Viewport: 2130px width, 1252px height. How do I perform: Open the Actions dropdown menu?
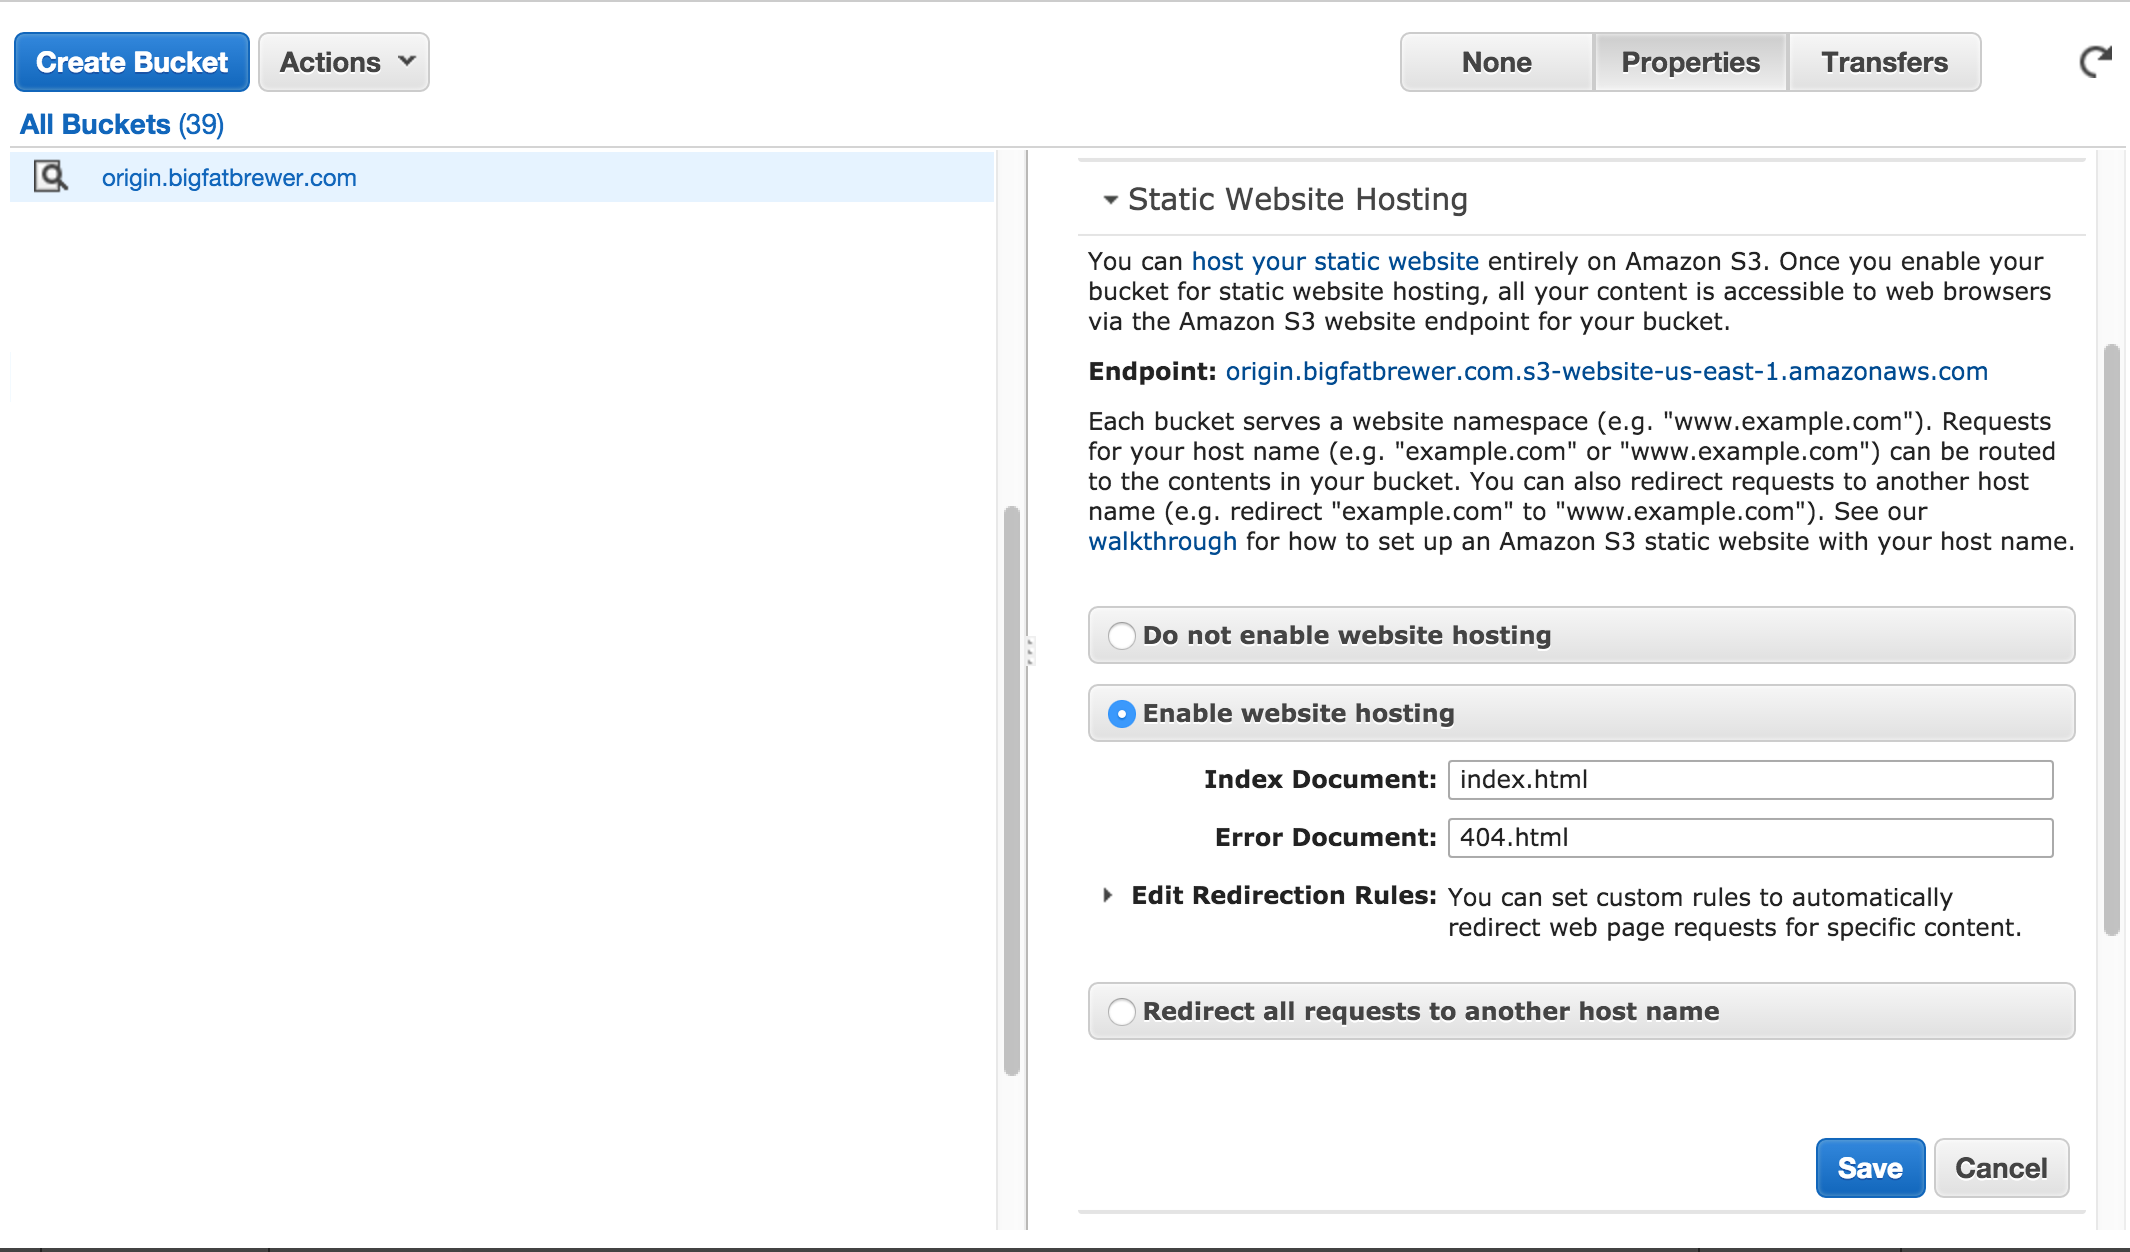pos(344,62)
